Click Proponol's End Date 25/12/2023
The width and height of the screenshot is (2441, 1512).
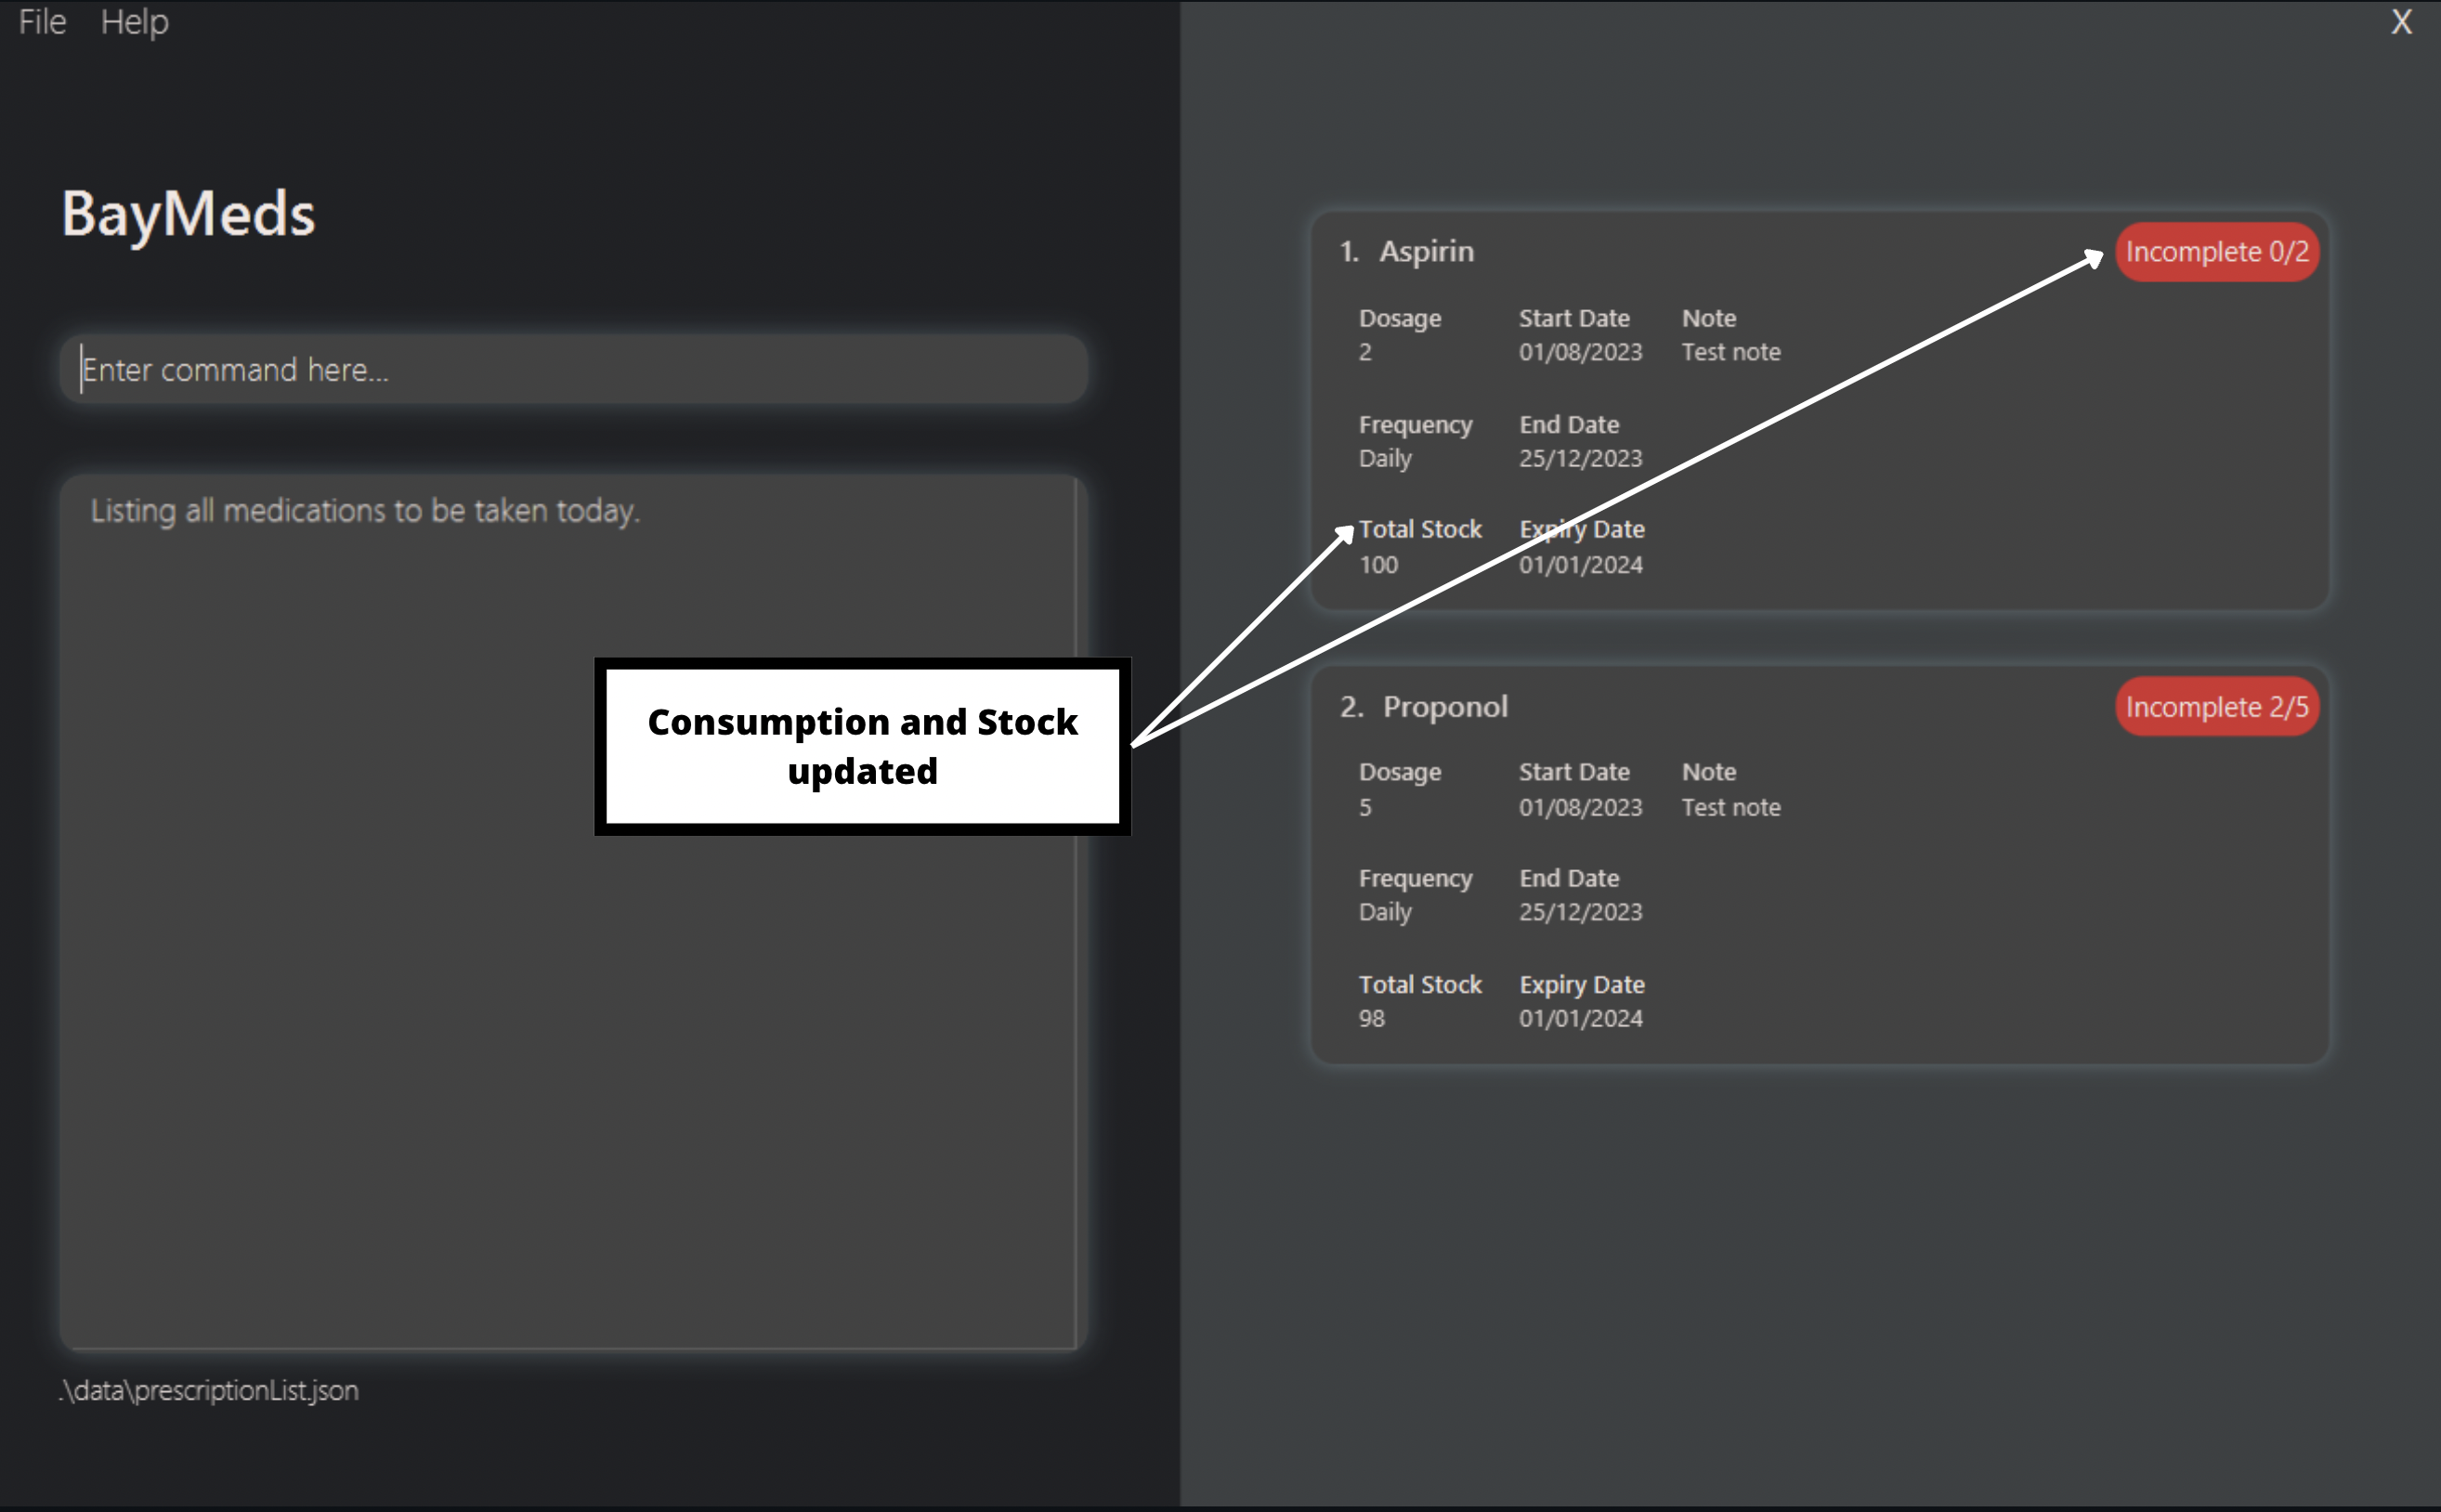click(1580, 912)
